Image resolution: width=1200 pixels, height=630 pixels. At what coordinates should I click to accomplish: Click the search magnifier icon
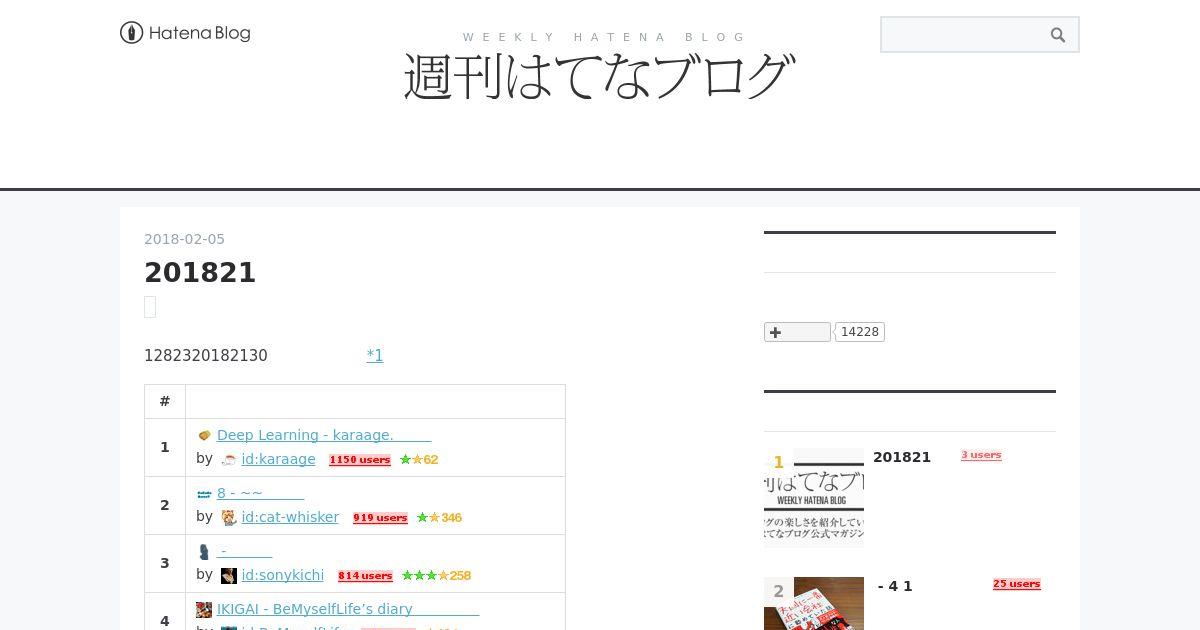[x=1058, y=35]
